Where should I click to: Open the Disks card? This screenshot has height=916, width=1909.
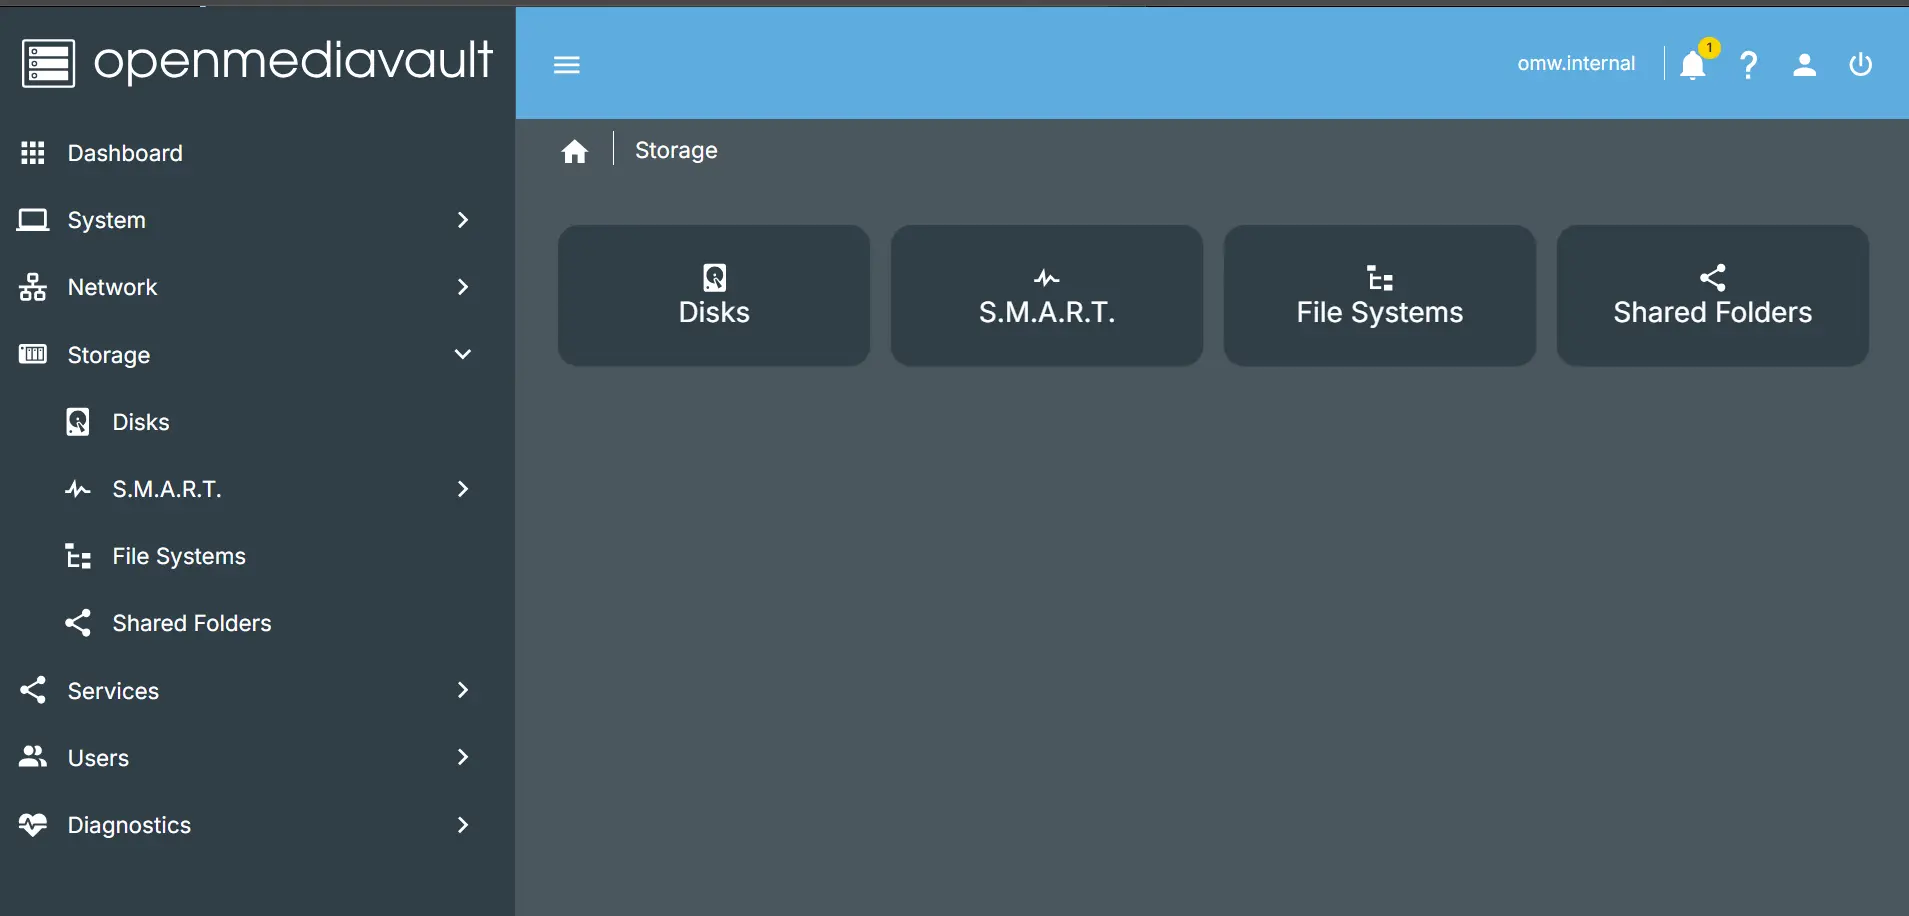[713, 295]
